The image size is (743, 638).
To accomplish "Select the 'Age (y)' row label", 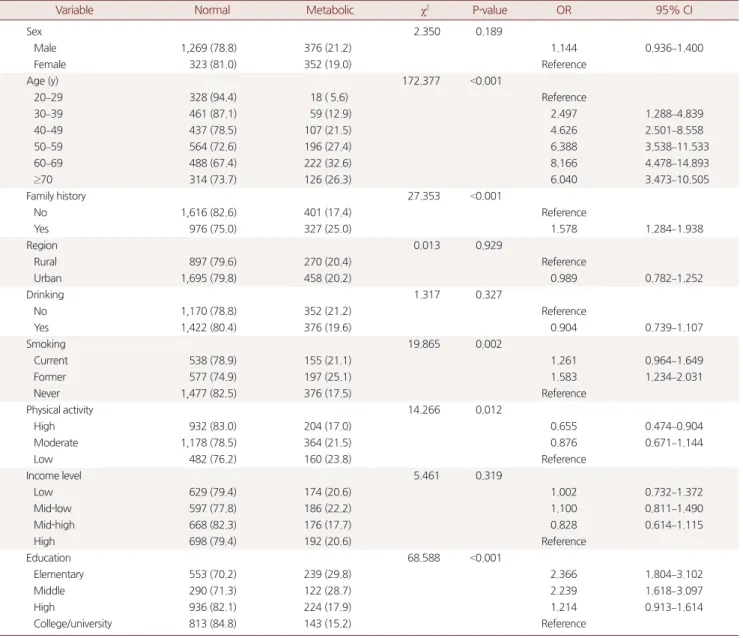I will click(x=42, y=81).
